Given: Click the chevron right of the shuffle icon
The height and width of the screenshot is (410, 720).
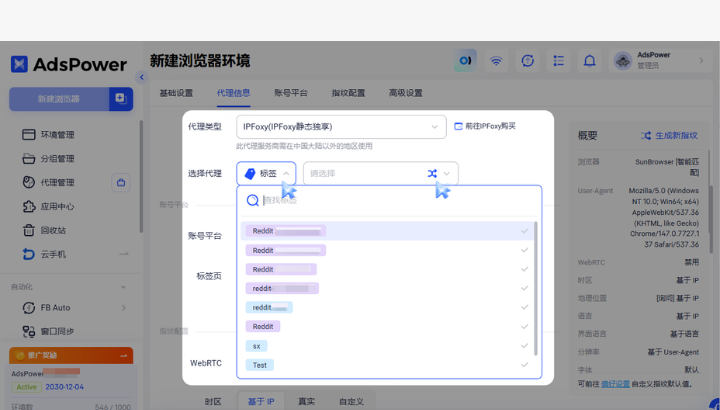Looking at the screenshot, I should pyautogui.click(x=446, y=174).
